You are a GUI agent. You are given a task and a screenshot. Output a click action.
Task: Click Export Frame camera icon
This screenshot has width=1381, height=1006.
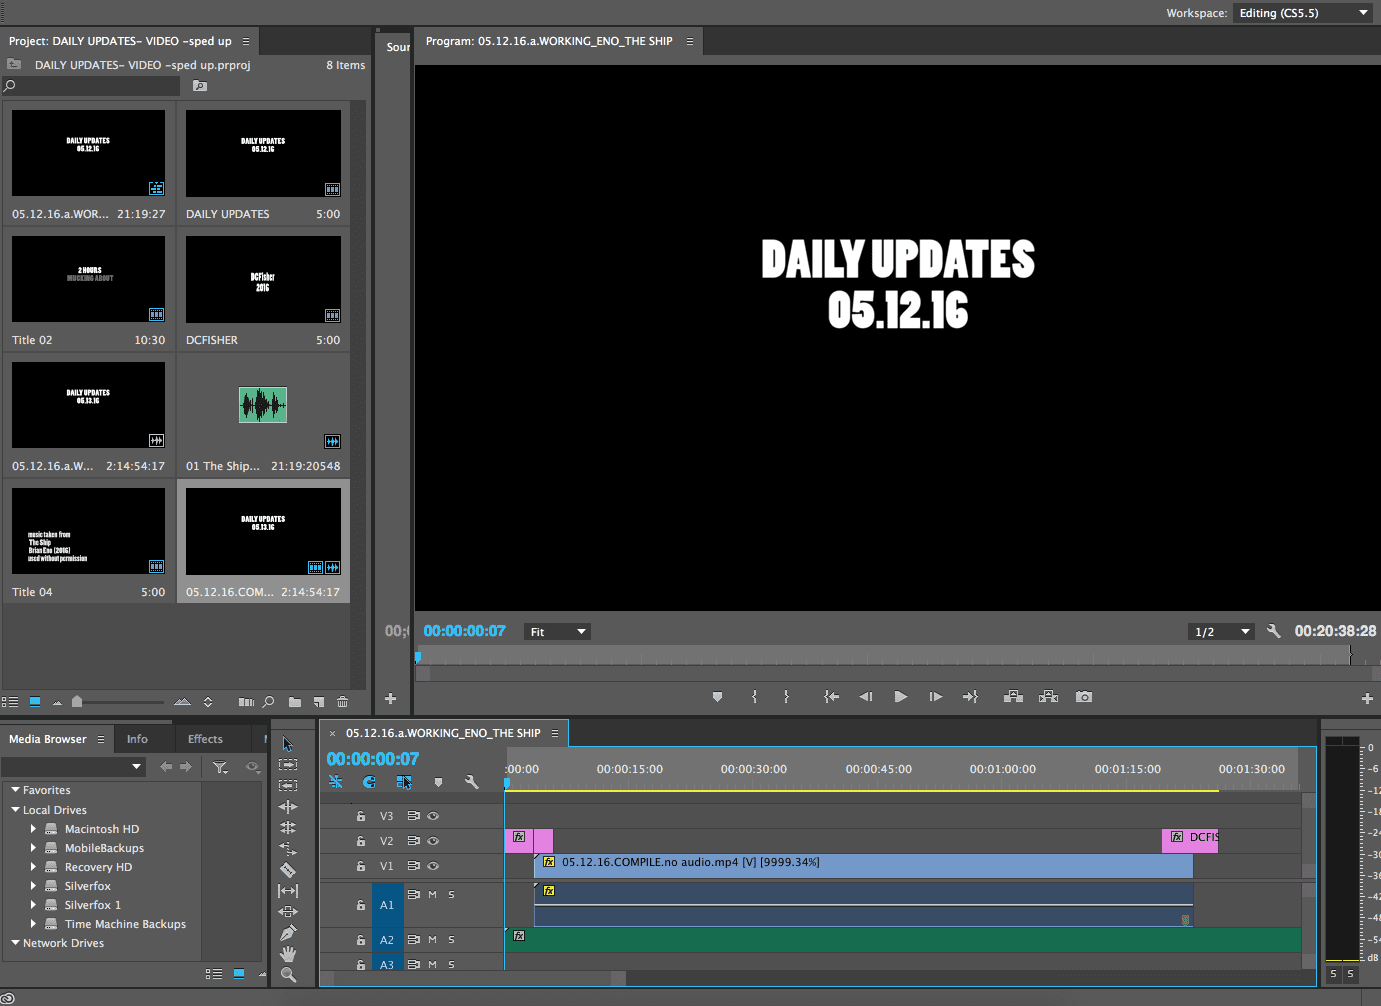pyautogui.click(x=1083, y=697)
